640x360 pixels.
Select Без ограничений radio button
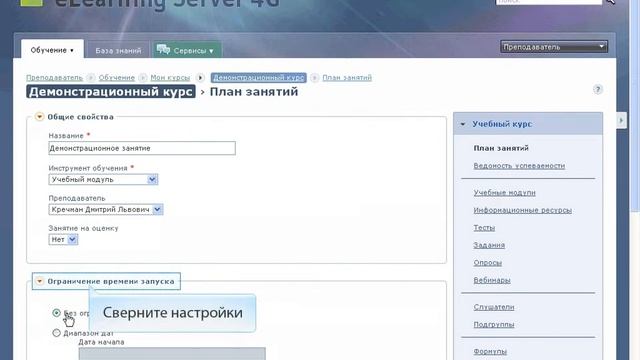(x=57, y=313)
